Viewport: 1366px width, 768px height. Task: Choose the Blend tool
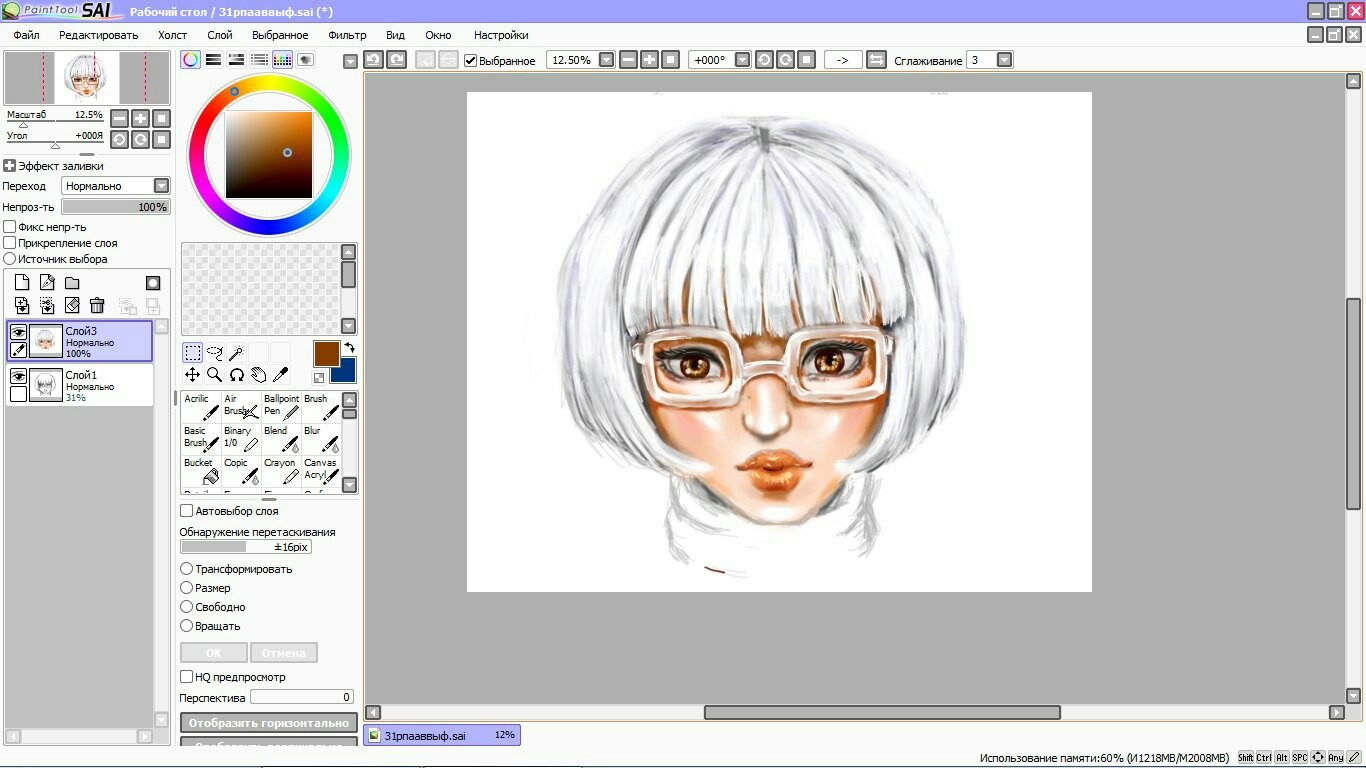281,439
